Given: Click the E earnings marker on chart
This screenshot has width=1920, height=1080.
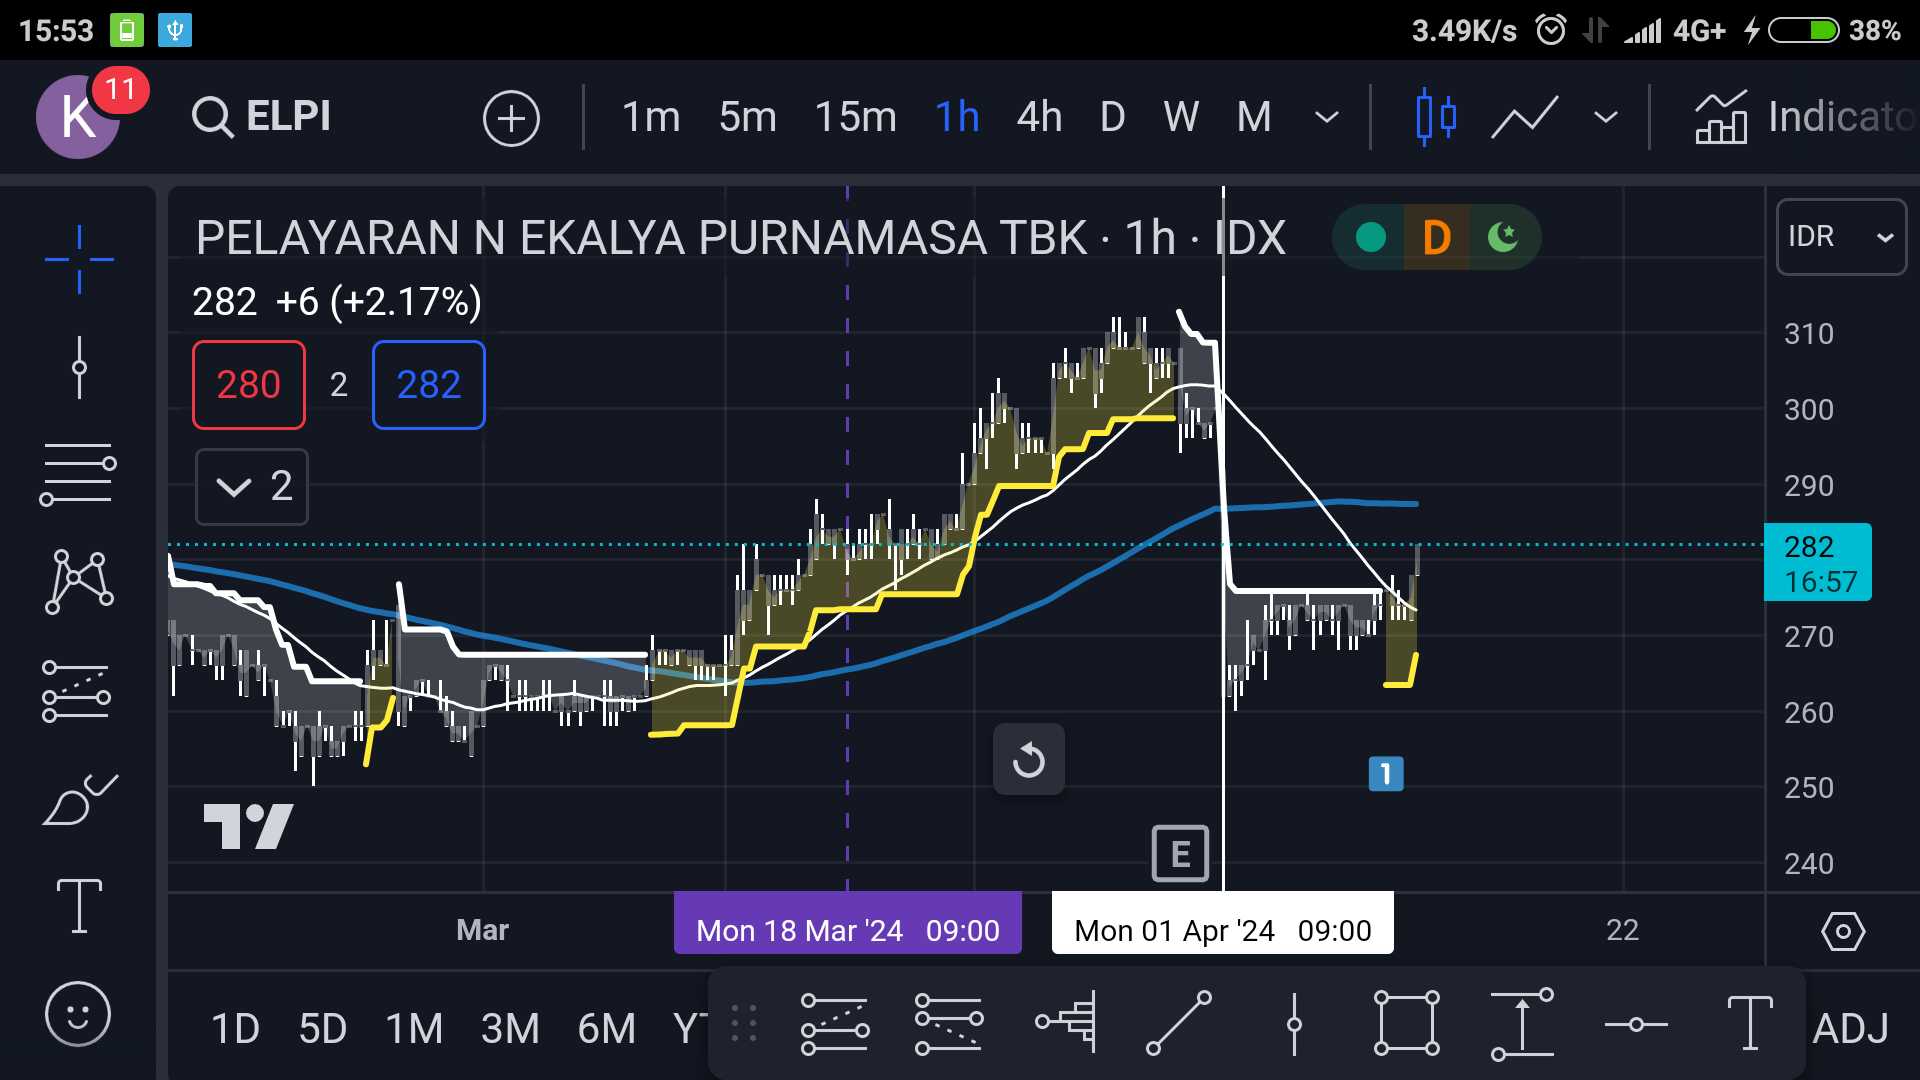Looking at the screenshot, I should [x=1180, y=853].
